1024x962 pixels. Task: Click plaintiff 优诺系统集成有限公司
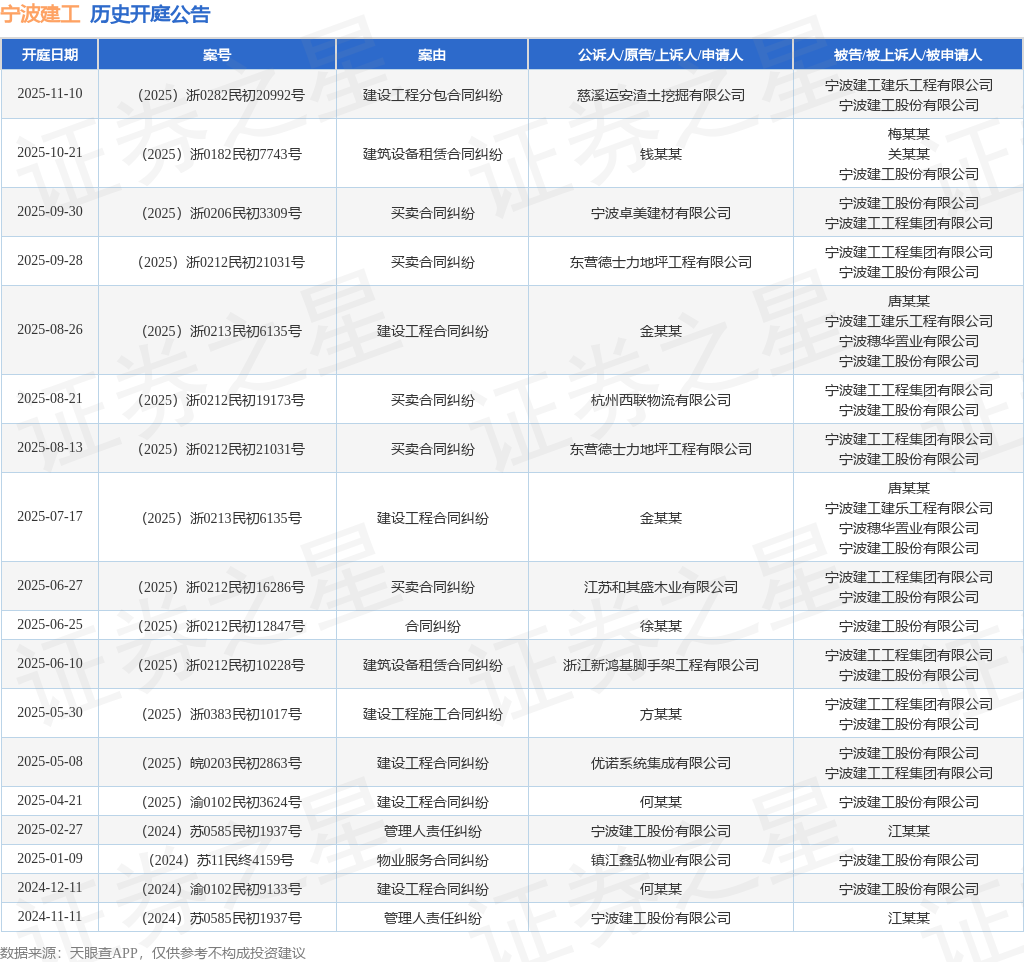coord(661,763)
